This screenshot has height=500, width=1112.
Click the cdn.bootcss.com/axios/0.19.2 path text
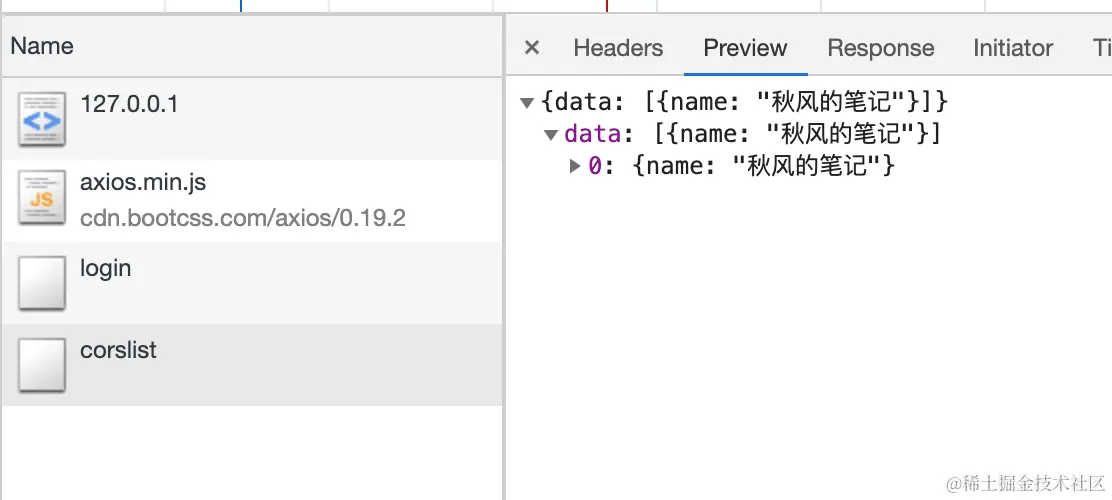tap(243, 218)
